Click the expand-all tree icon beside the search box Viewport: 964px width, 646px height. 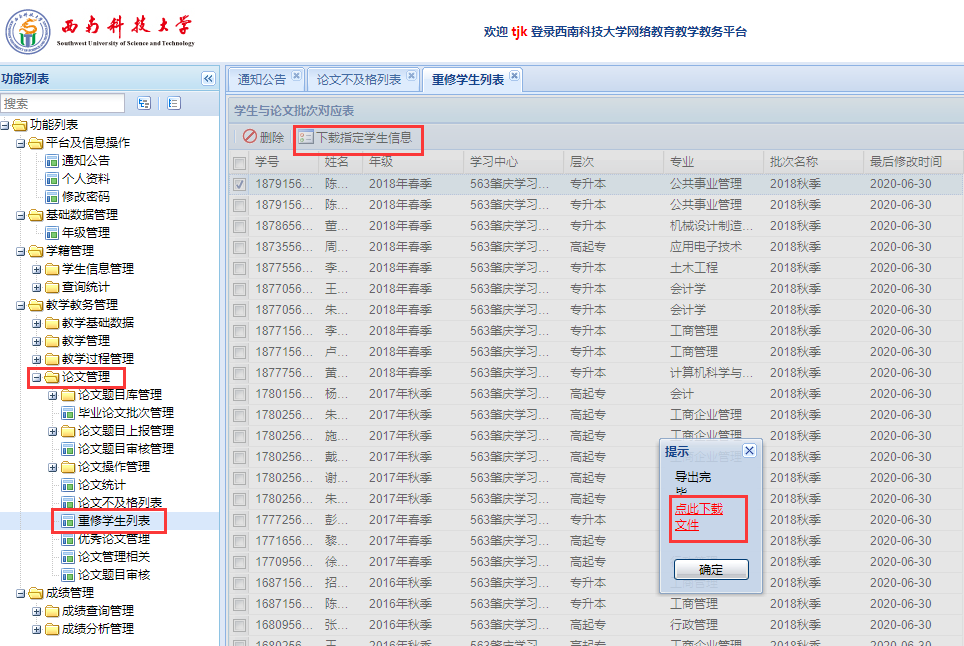144,103
